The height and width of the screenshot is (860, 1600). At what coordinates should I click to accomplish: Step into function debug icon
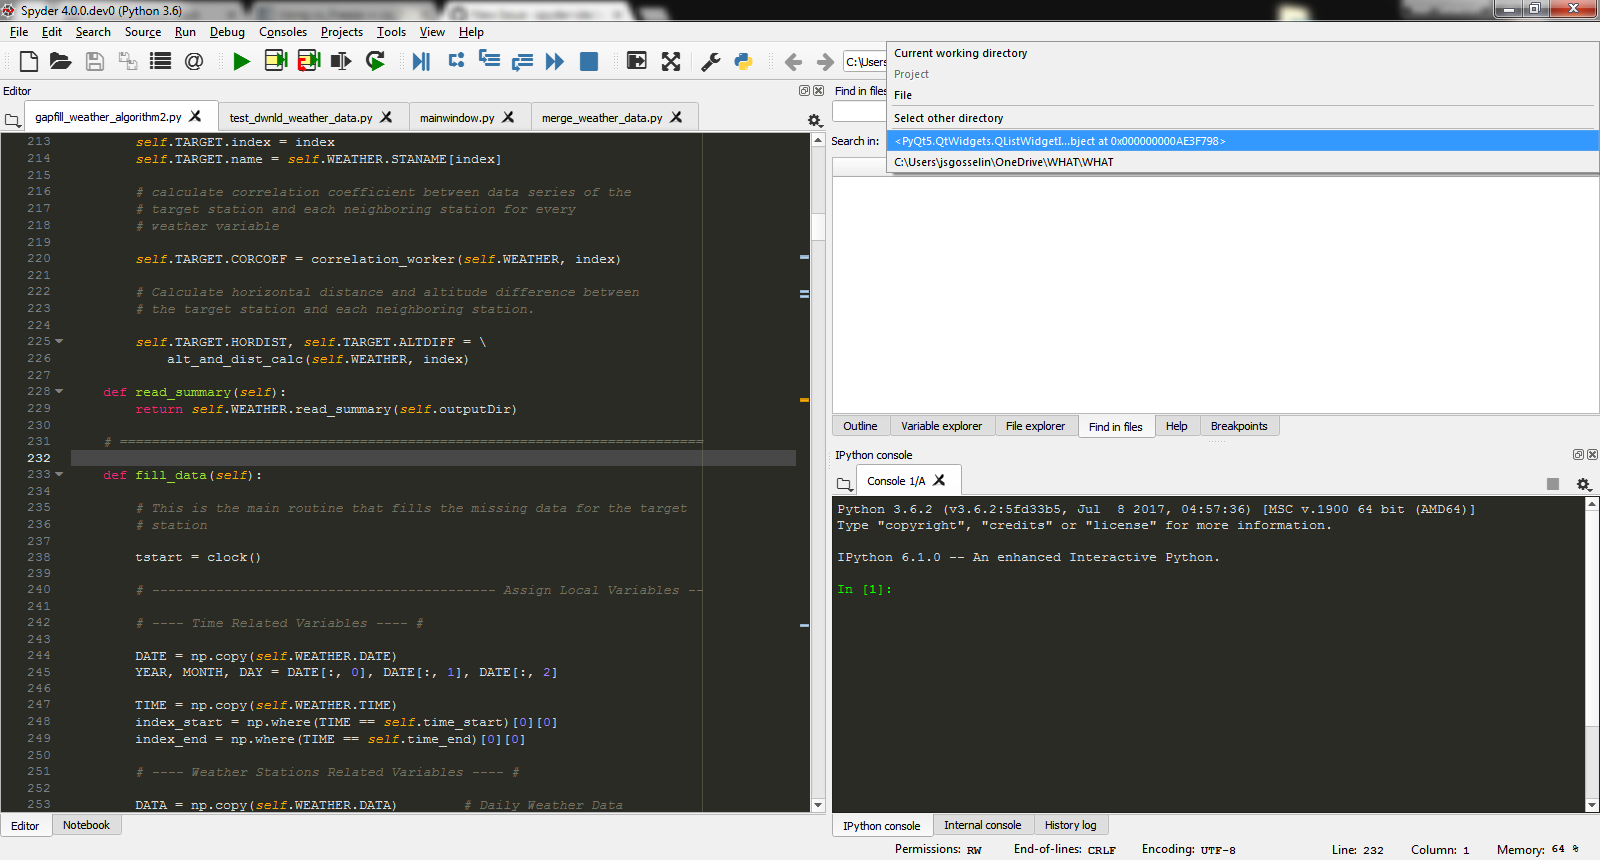tap(489, 60)
